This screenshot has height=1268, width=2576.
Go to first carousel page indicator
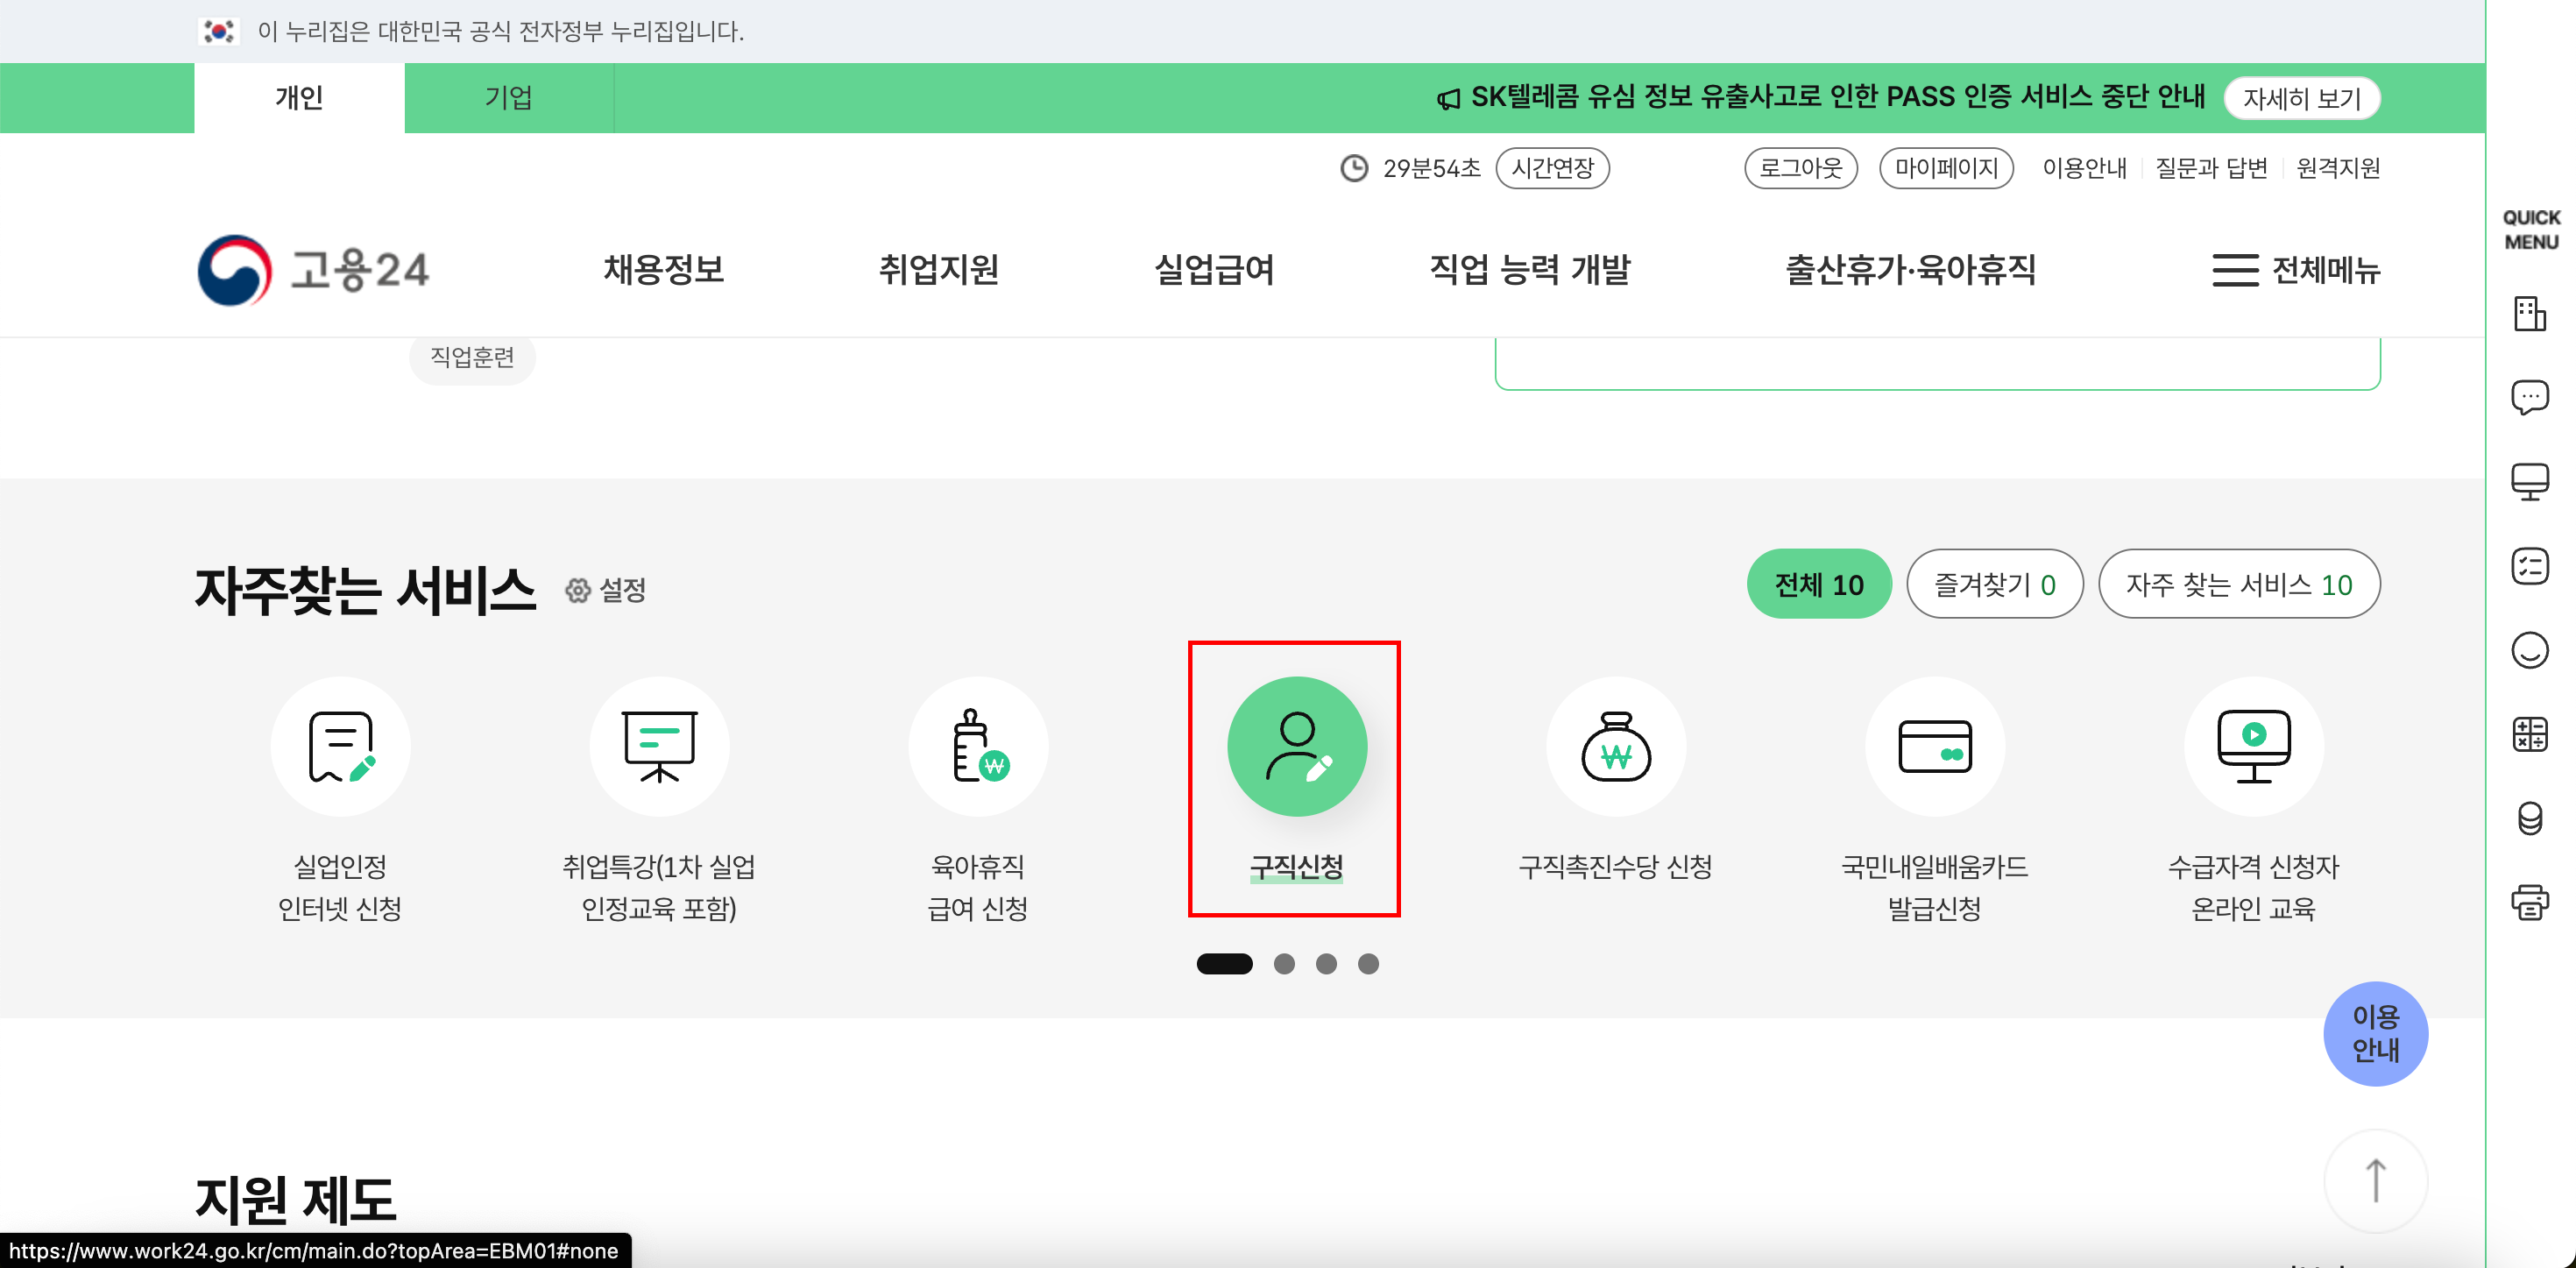click(1224, 964)
